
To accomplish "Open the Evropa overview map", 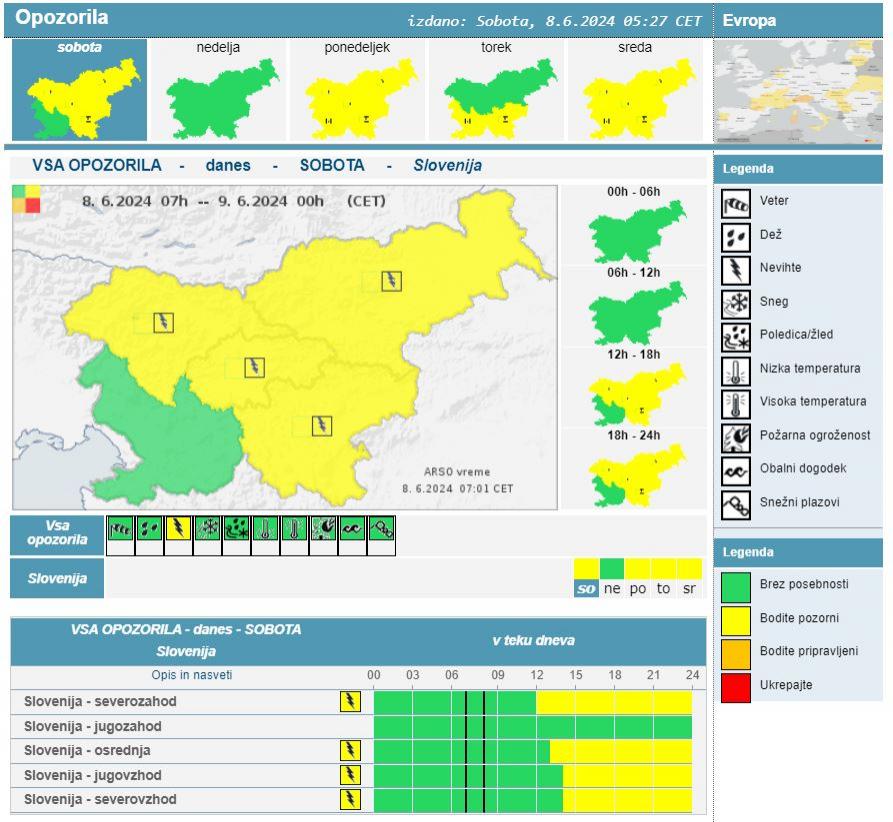I will (798, 92).
